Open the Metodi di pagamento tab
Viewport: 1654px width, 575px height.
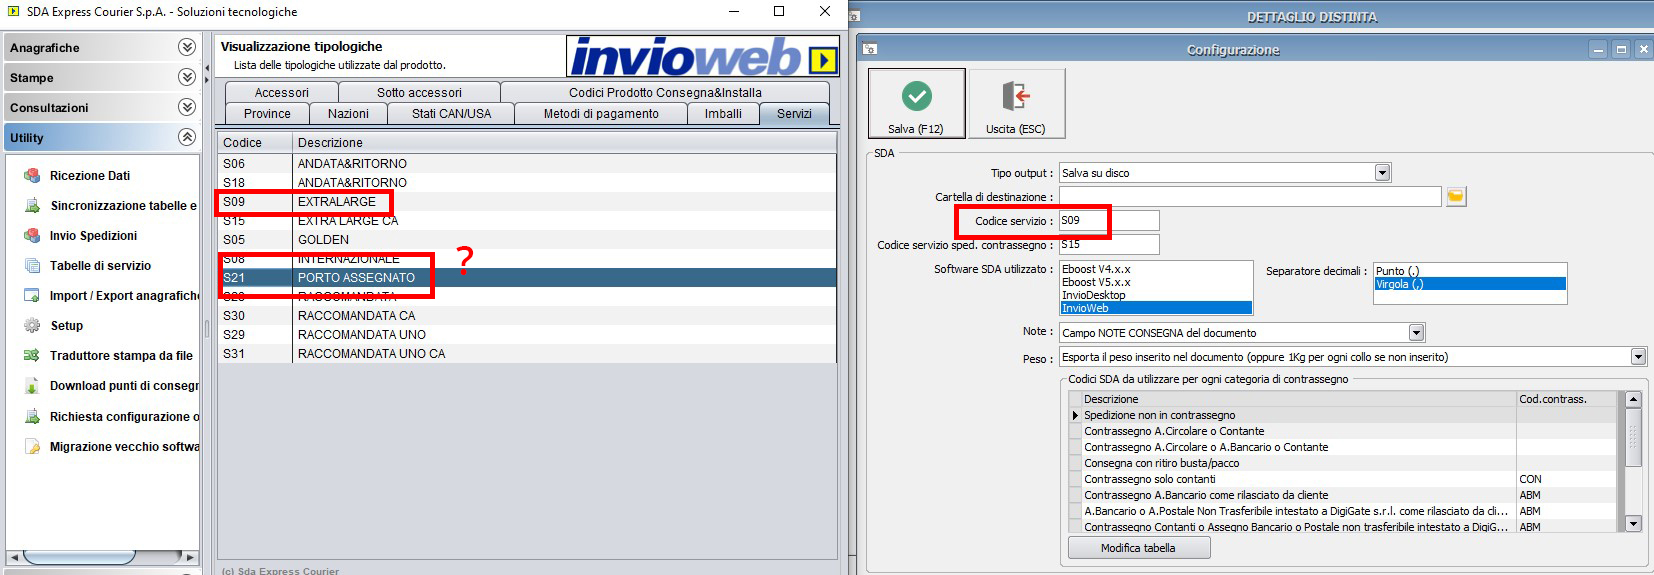pyautogui.click(x=601, y=114)
